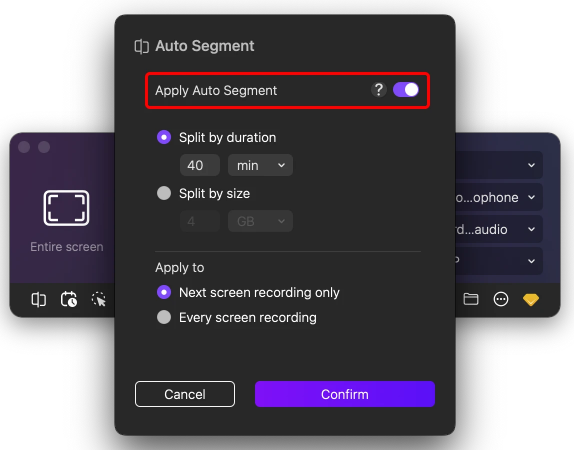Click the purple Confirm button
The image size is (574, 450).
pyautogui.click(x=345, y=394)
